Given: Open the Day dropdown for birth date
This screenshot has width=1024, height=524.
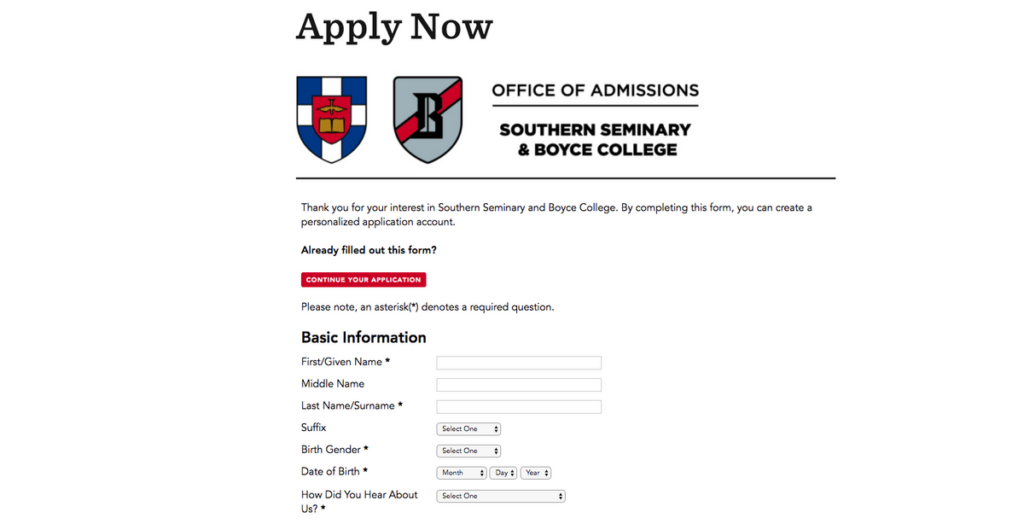Looking at the screenshot, I should point(504,473).
